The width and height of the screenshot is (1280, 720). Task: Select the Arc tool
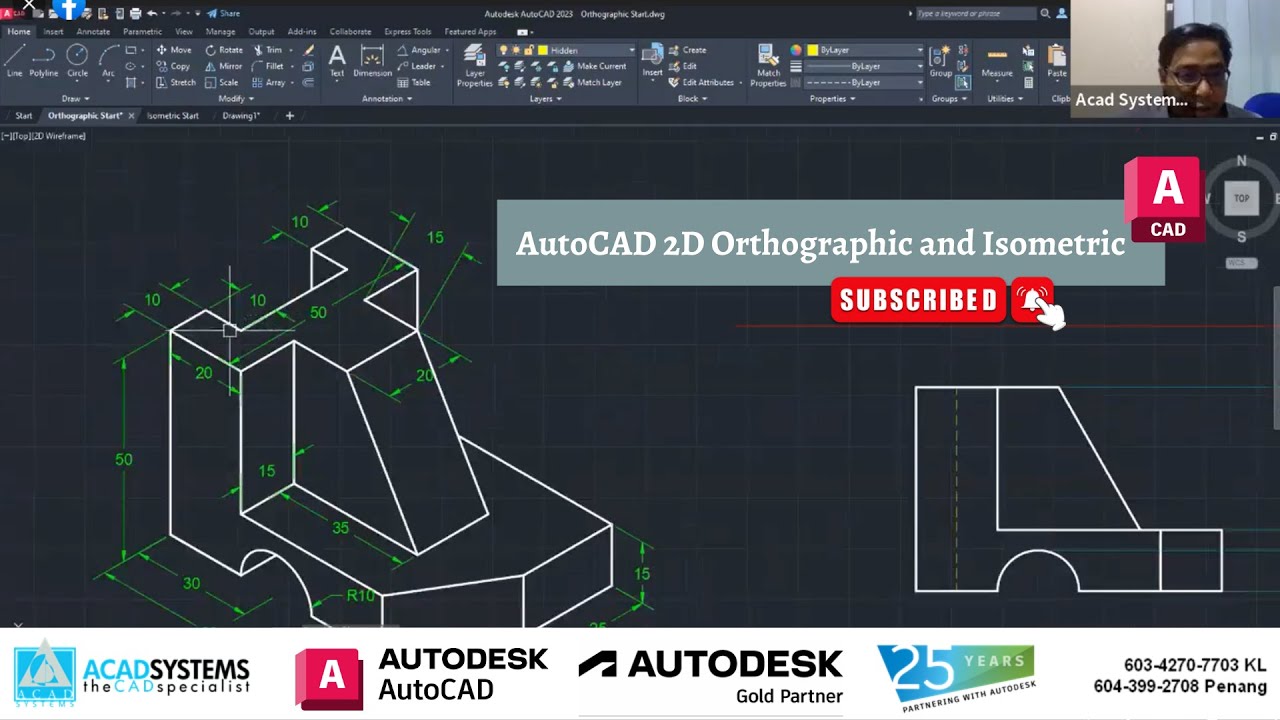pyautogui.click(x=108, y=60)
